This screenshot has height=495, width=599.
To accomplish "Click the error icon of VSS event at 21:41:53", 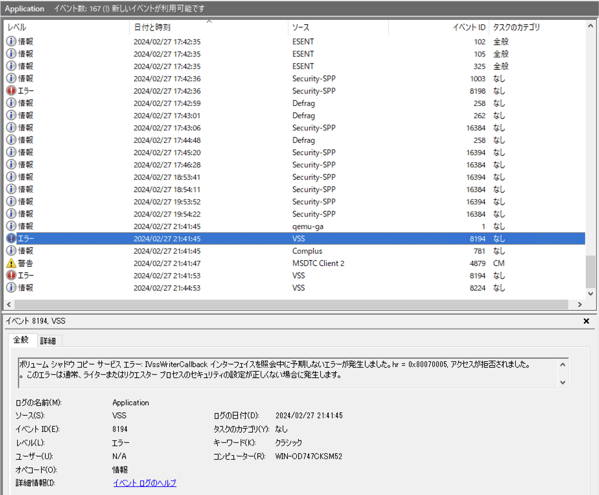I will click(11, 275).
